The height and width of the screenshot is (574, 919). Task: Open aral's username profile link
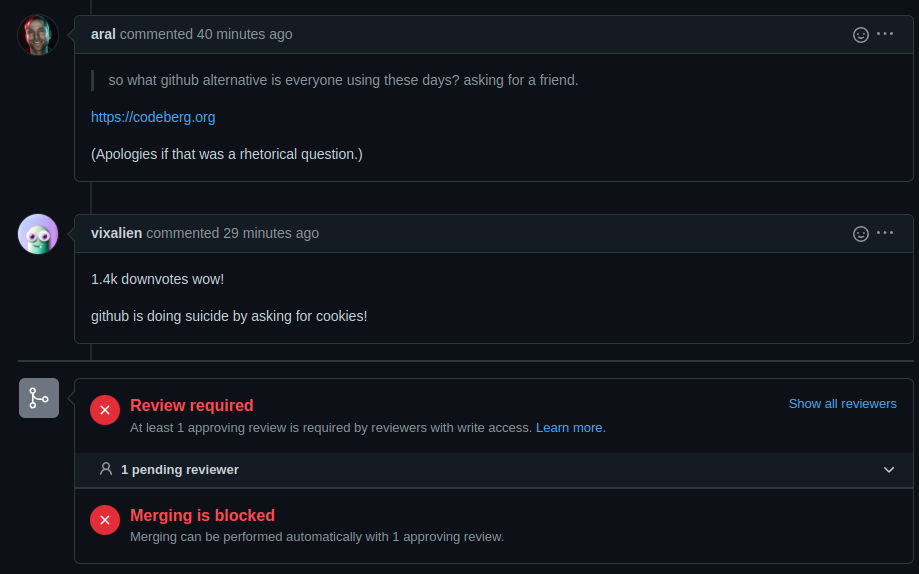pos(103,34)
